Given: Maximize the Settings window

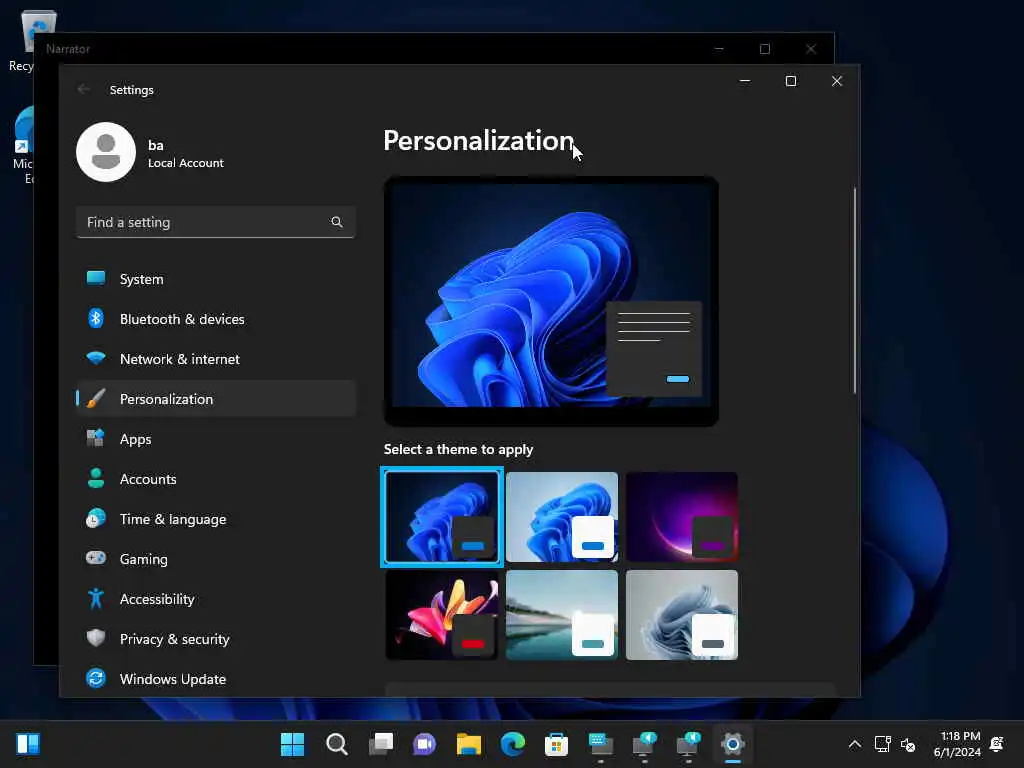Looking at the screenshot, I should (x=791, y=81).
